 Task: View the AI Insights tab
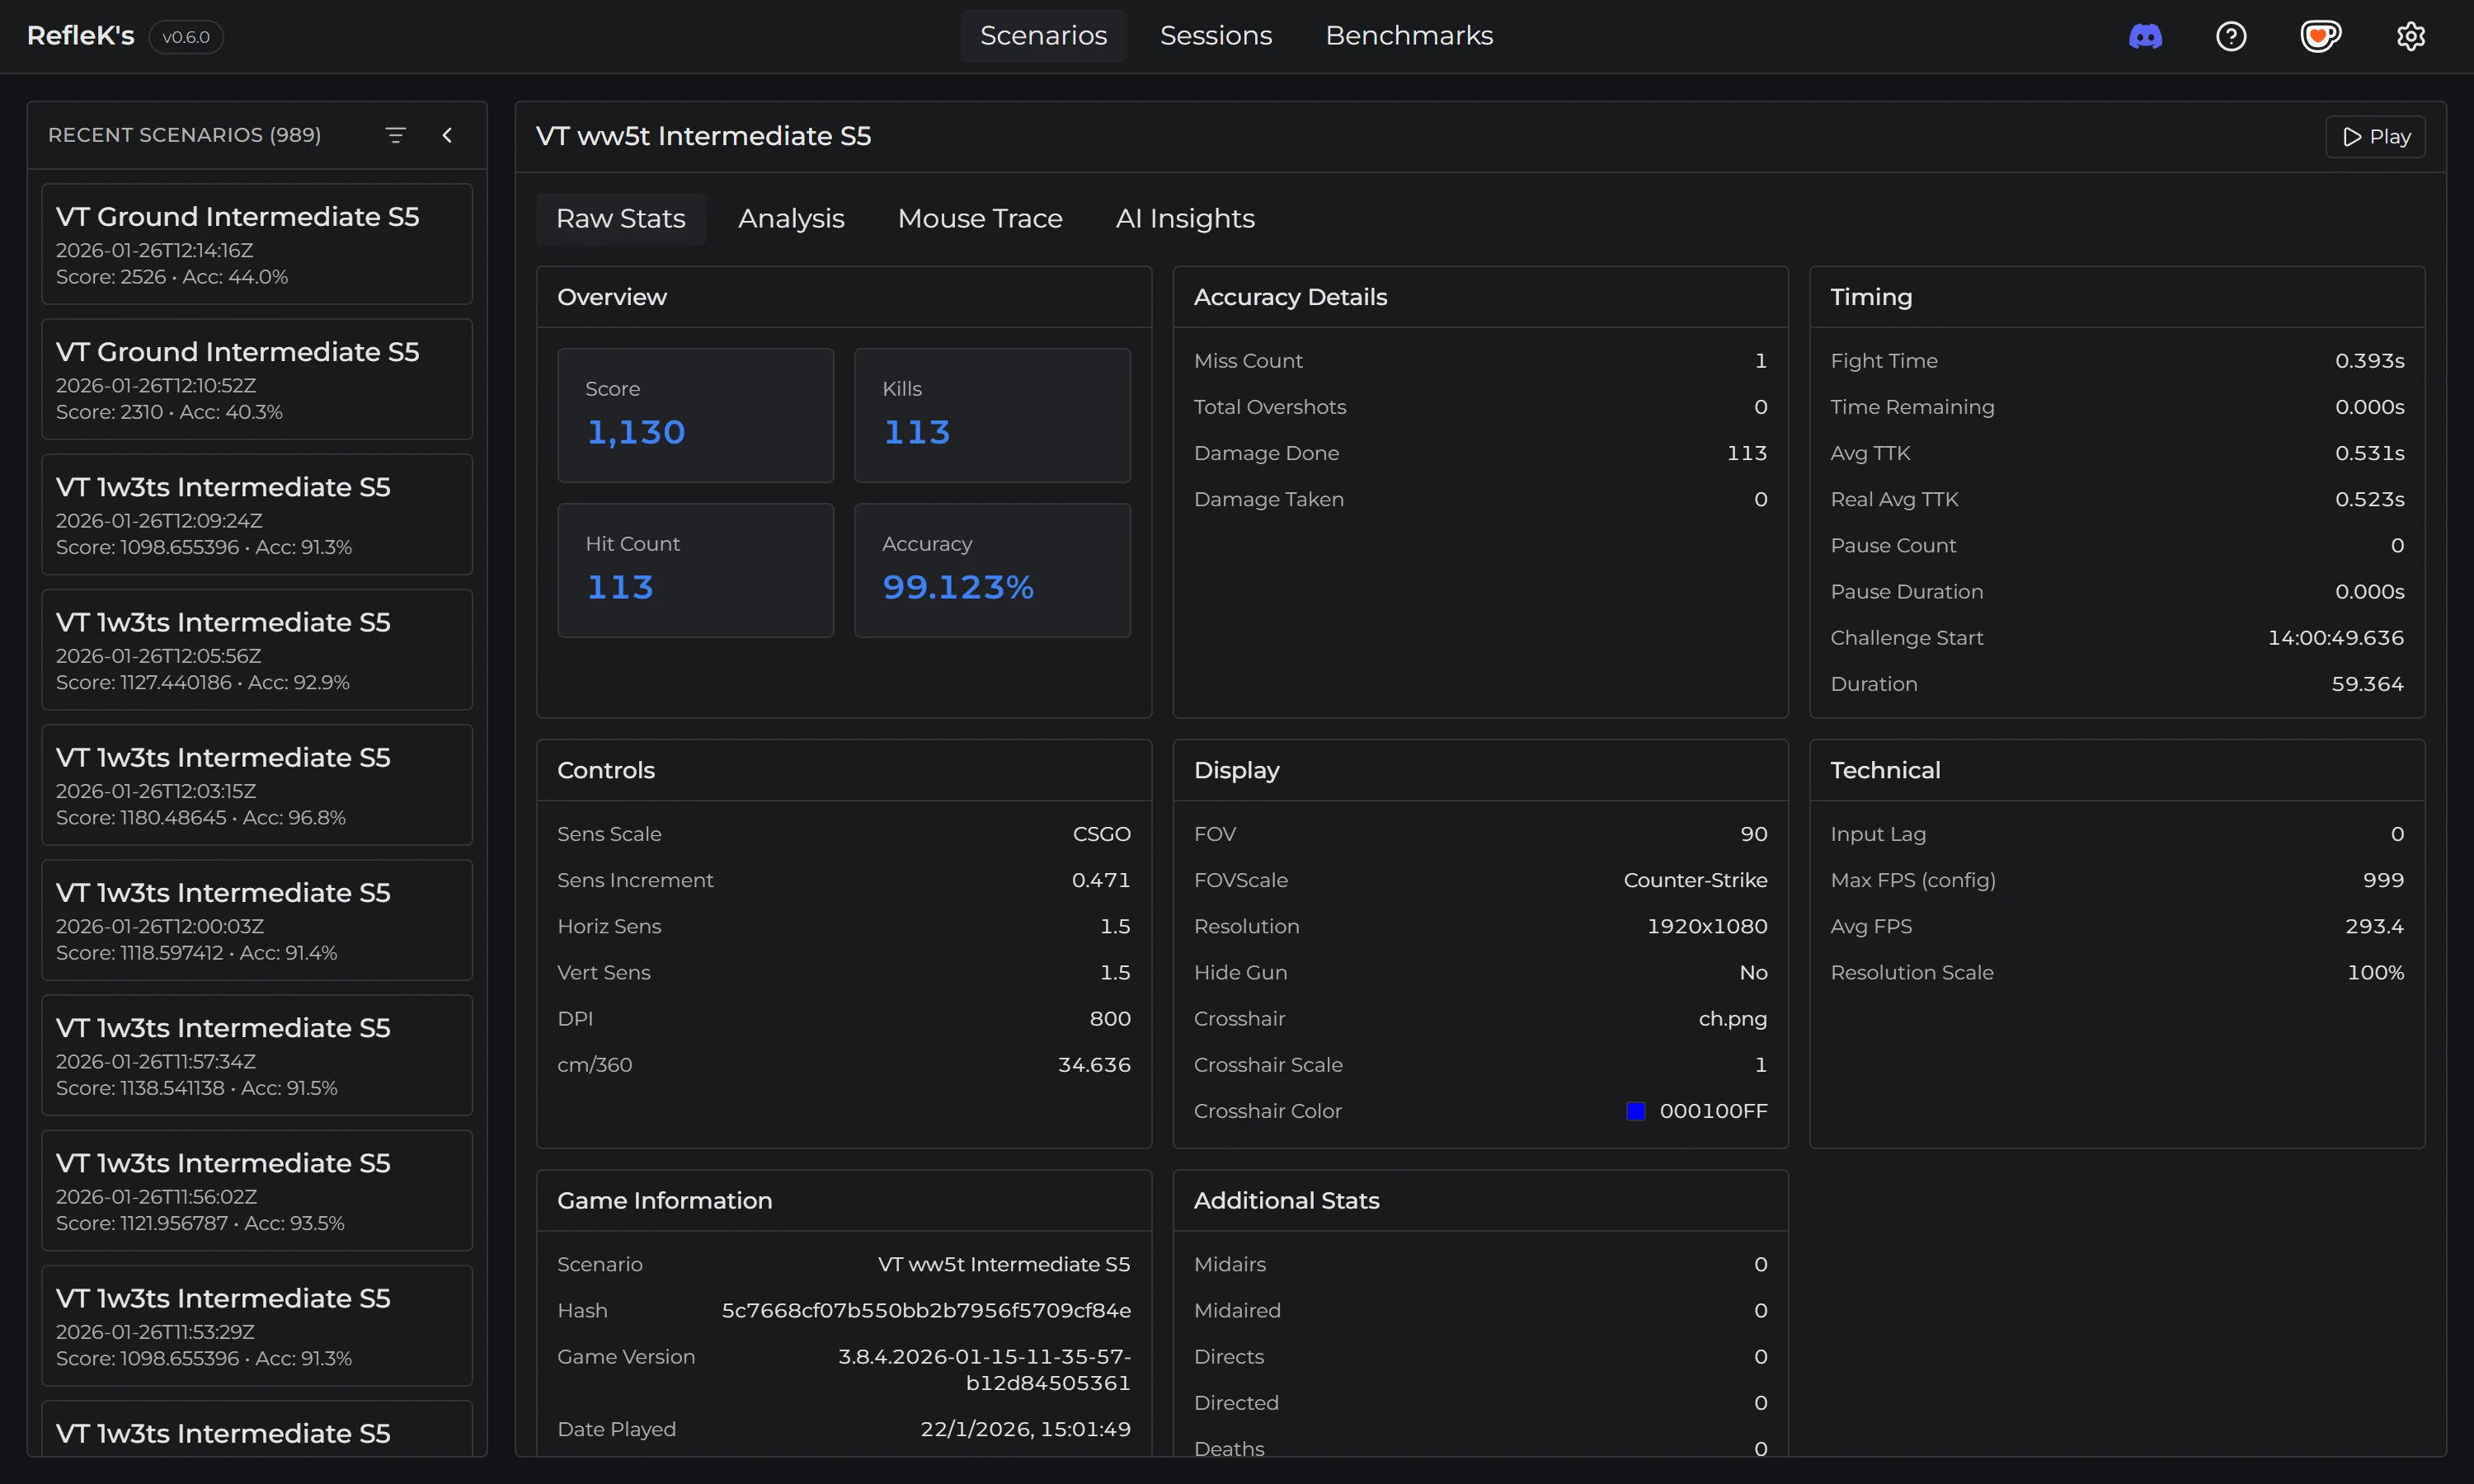[x=1184, y=218]
